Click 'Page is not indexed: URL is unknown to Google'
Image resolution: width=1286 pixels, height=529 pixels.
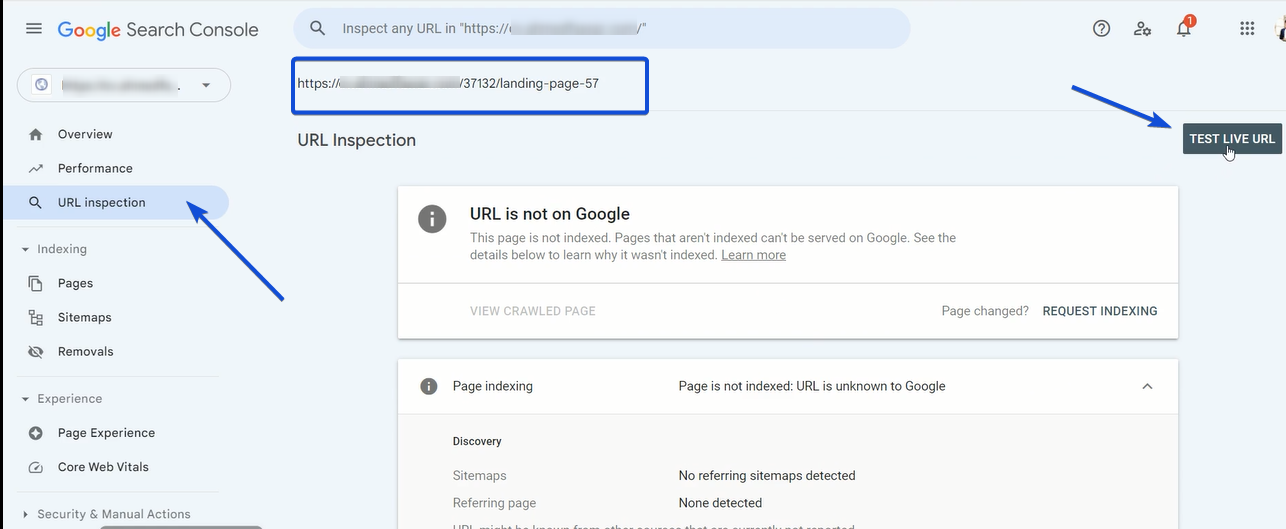coord(812,386)
